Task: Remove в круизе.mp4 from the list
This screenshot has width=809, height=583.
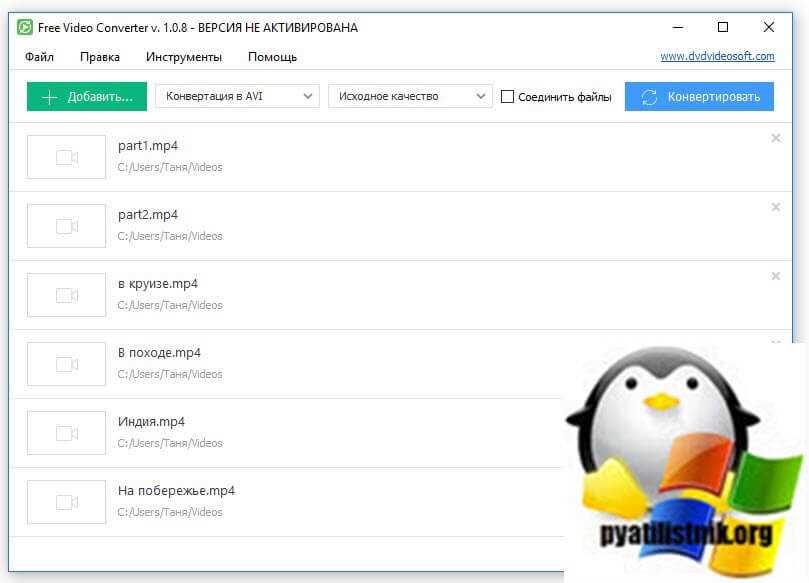Action: pyautogui.click(x=776, y=276)
